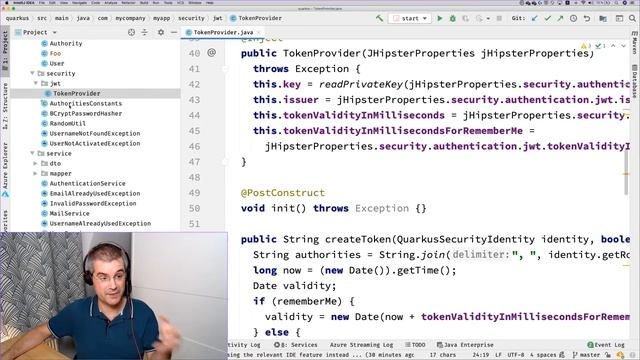Stop the running process
This screenshot has height=360, width=640.
[x=499, y=18]
